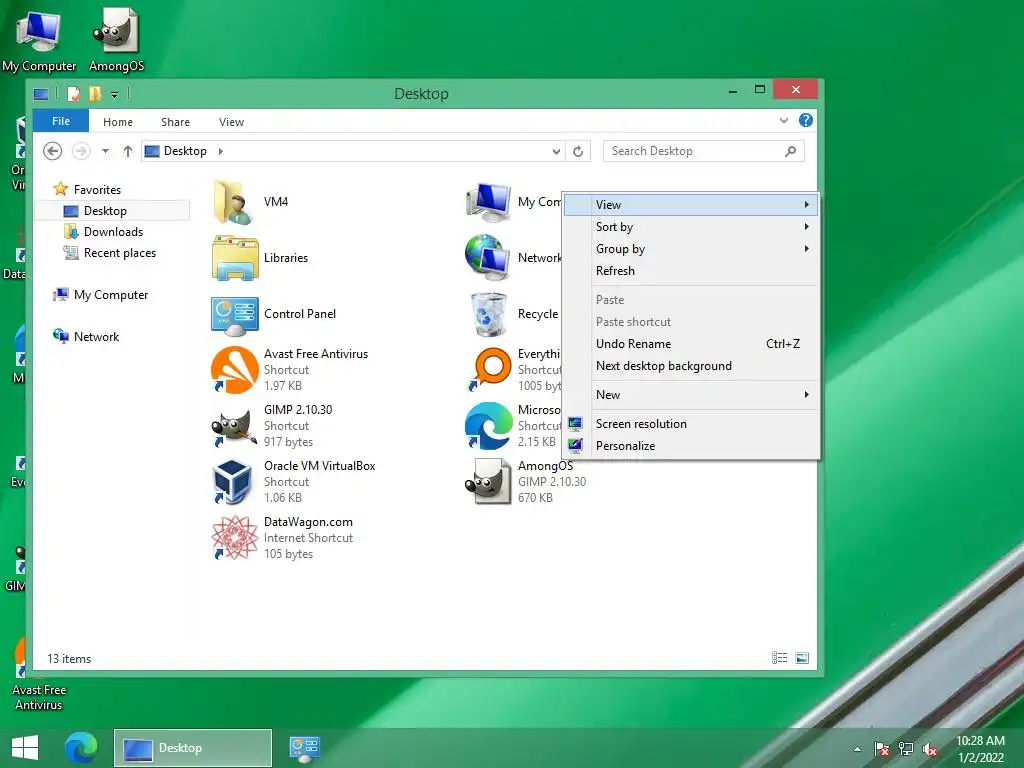Select the Avast Free Antivirus shortcut in the file list
Image resolution: width=1024 pixels, height=768 pixels.
coord(234,370)
